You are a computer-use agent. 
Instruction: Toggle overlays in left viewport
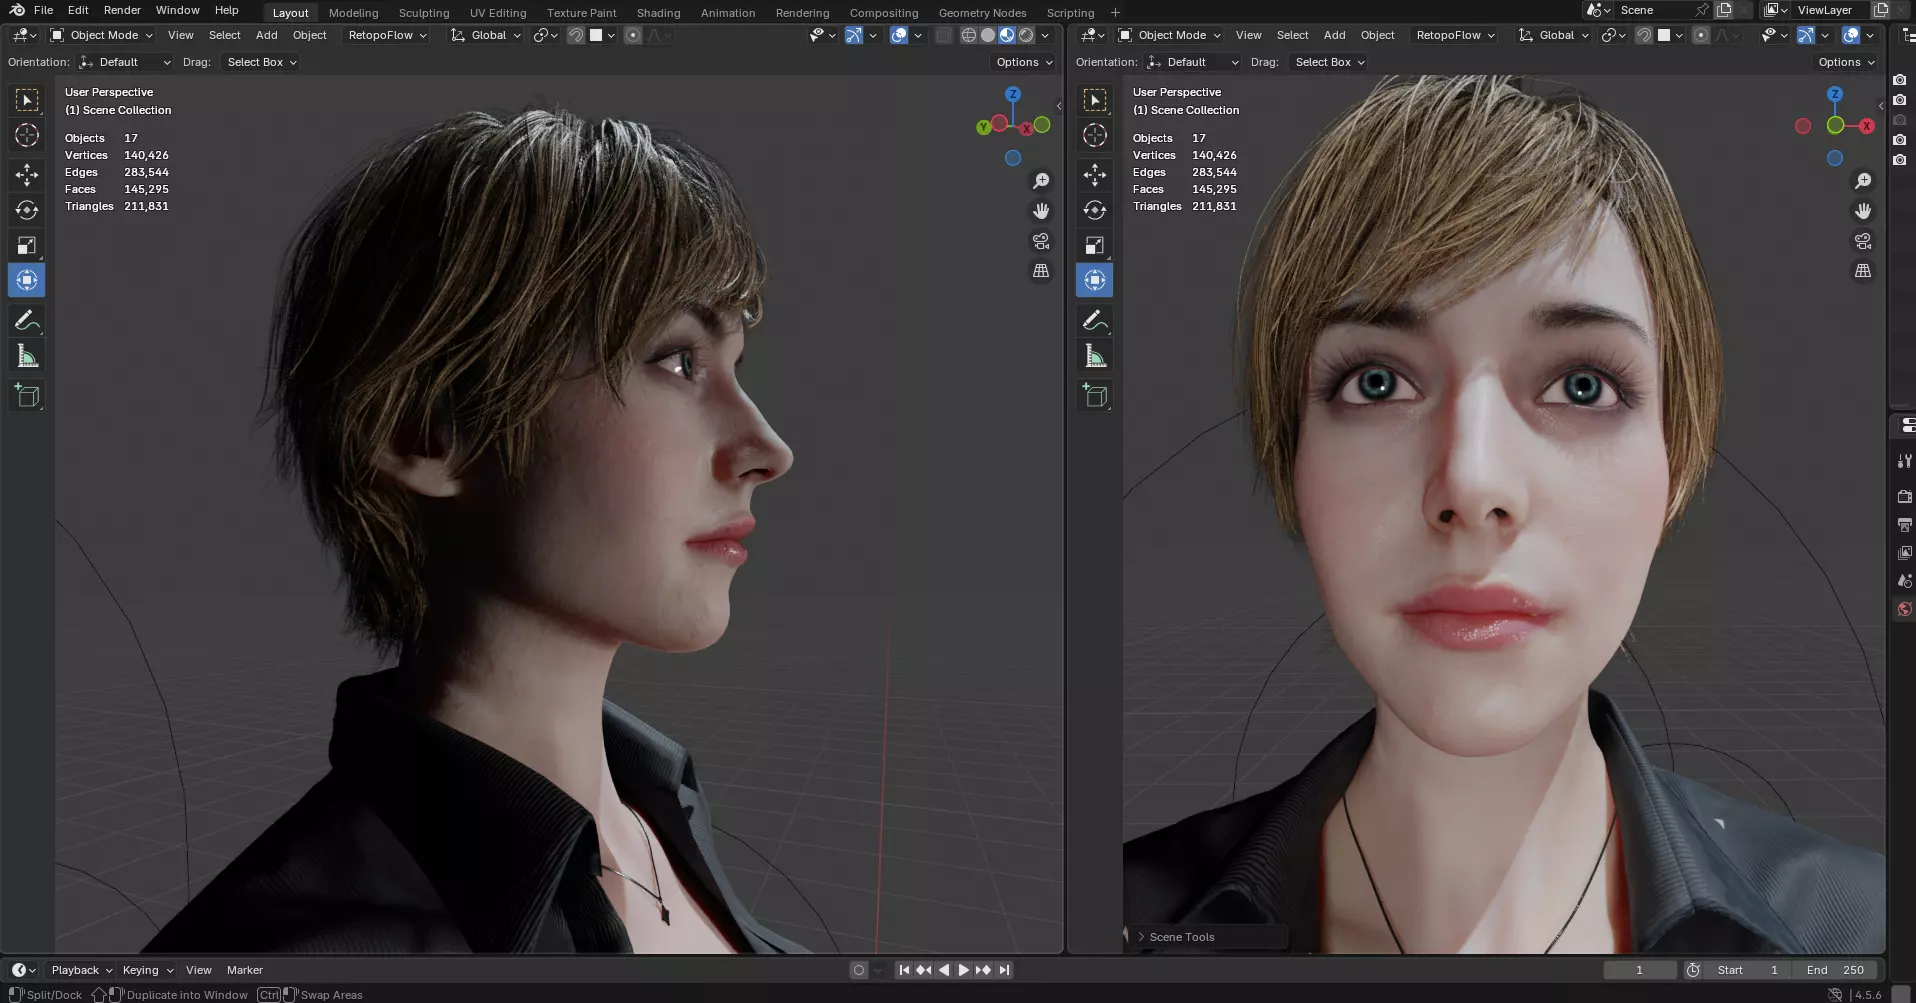(899, 35)
